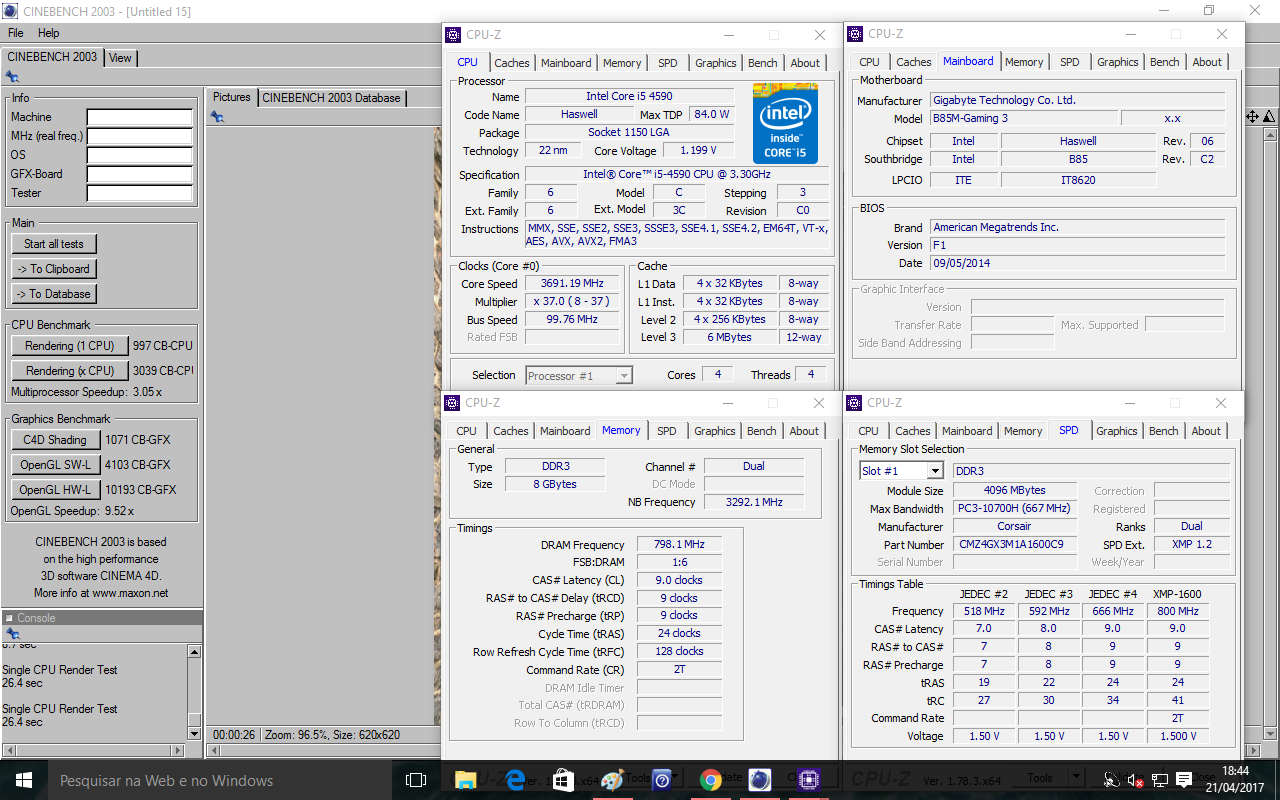Click the OS input field
The height and width of the screenshot is (800, 1280).
pos(139,155)
